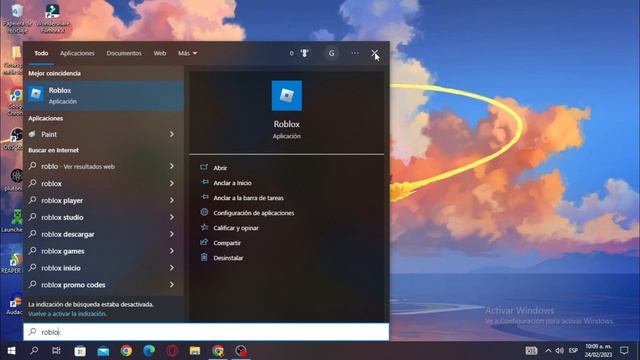Screen dimensions: 640x360
Task: Open Microsoft Store from taskbar
Action: point(80,351)
